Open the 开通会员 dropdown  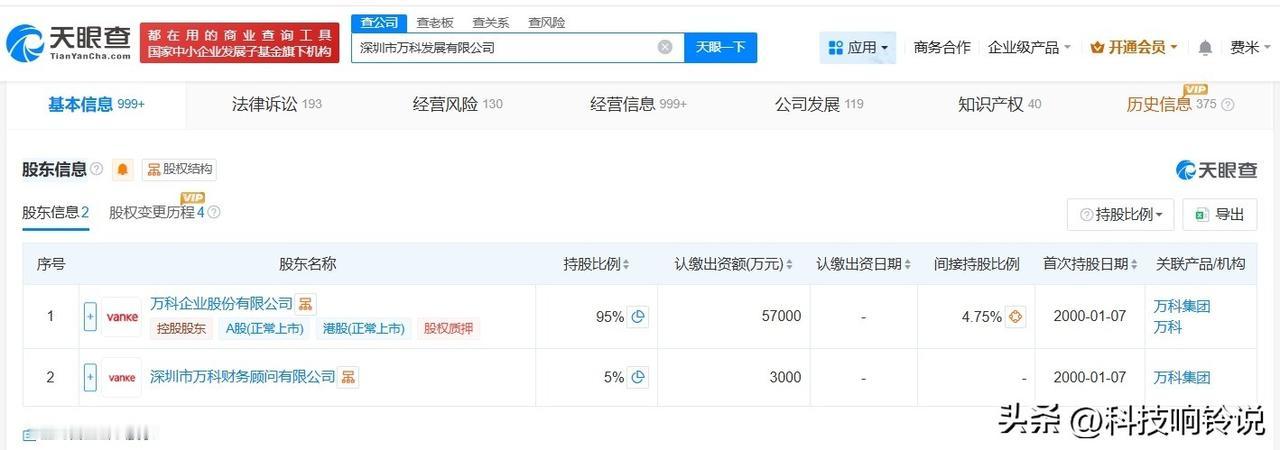tap(1134, 47)
